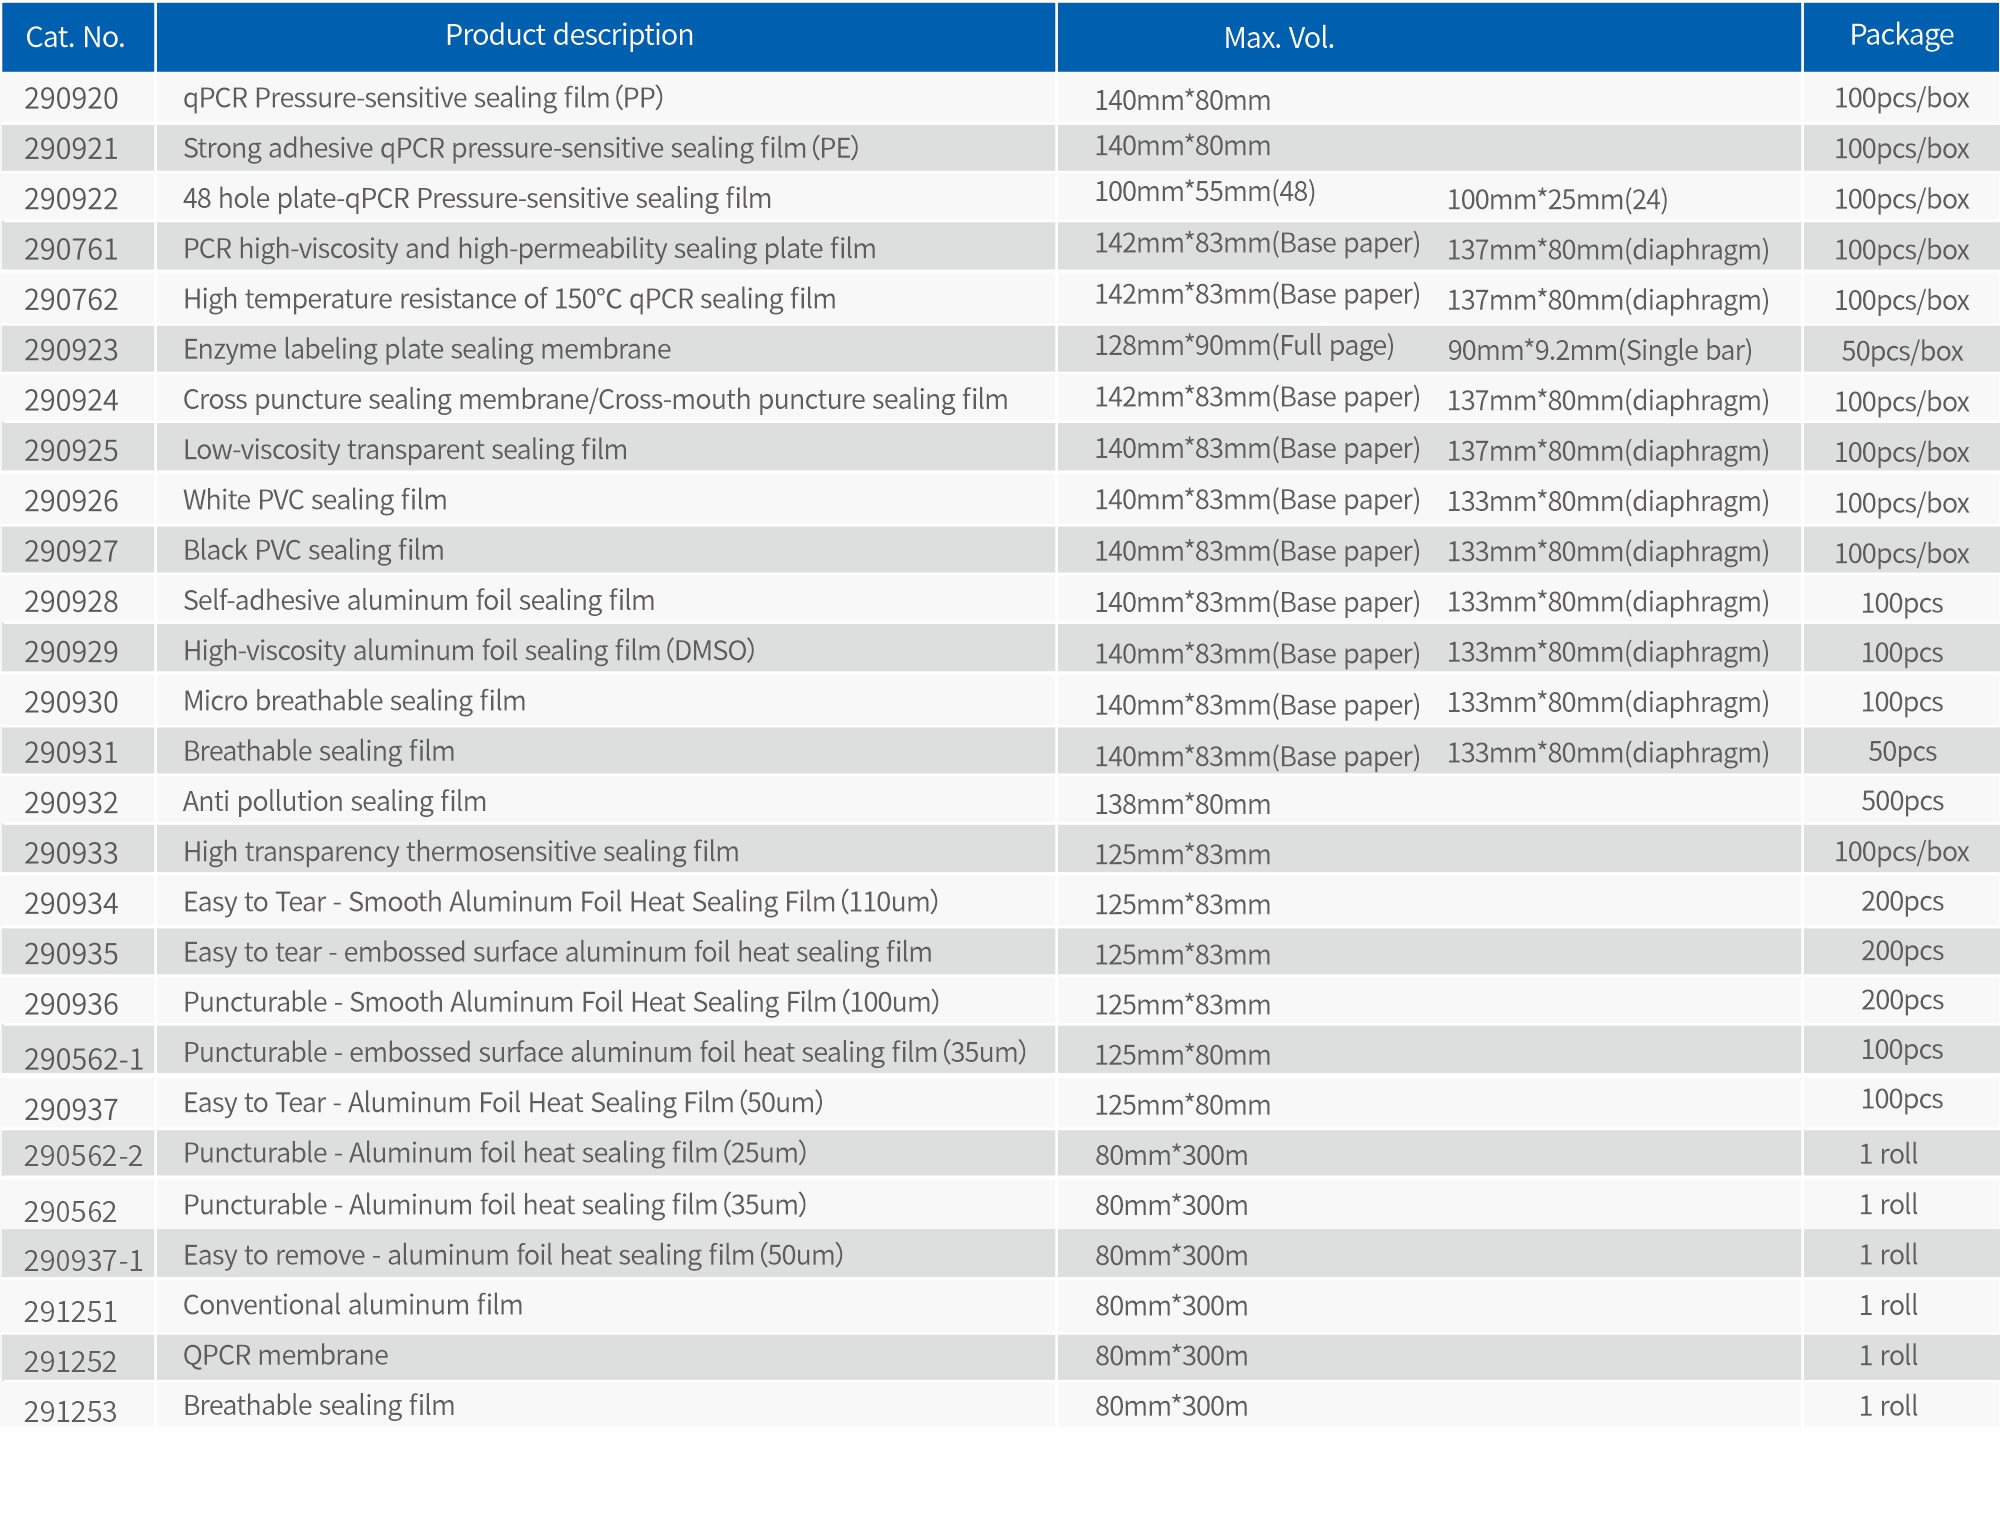Viewport: 2000px width, 1533px height.
Task: Click '48 hole plate-qPCR Pressure-sensitive sealing film'
Action: point(477,198)
